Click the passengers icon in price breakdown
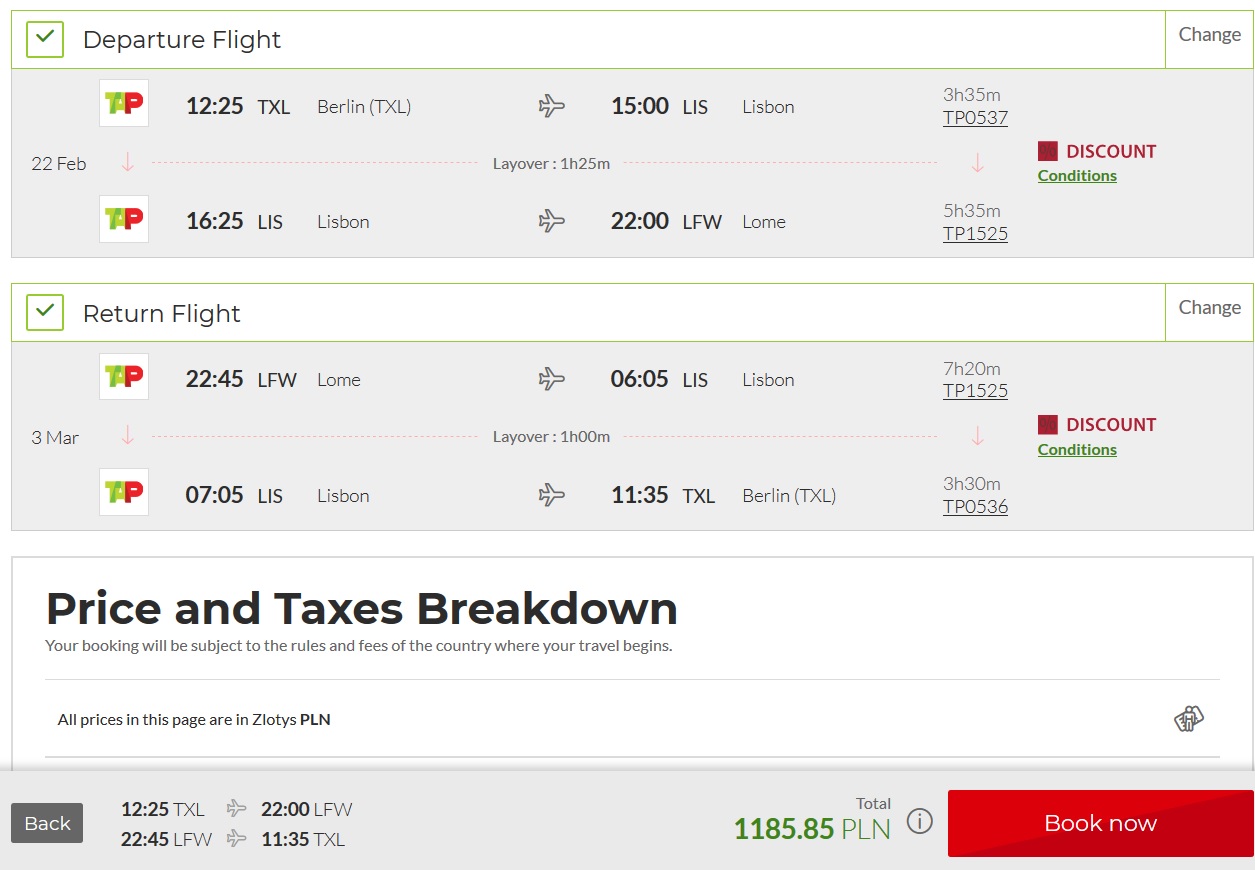The width and height of the screenshot is (1255, 870). coord(1188,718)
